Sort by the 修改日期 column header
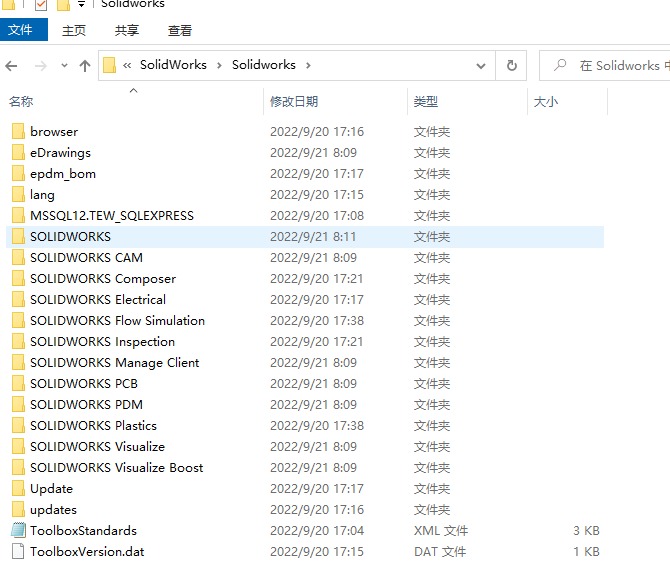Screen dimensions: 670x587 click(x=294, y=102)
